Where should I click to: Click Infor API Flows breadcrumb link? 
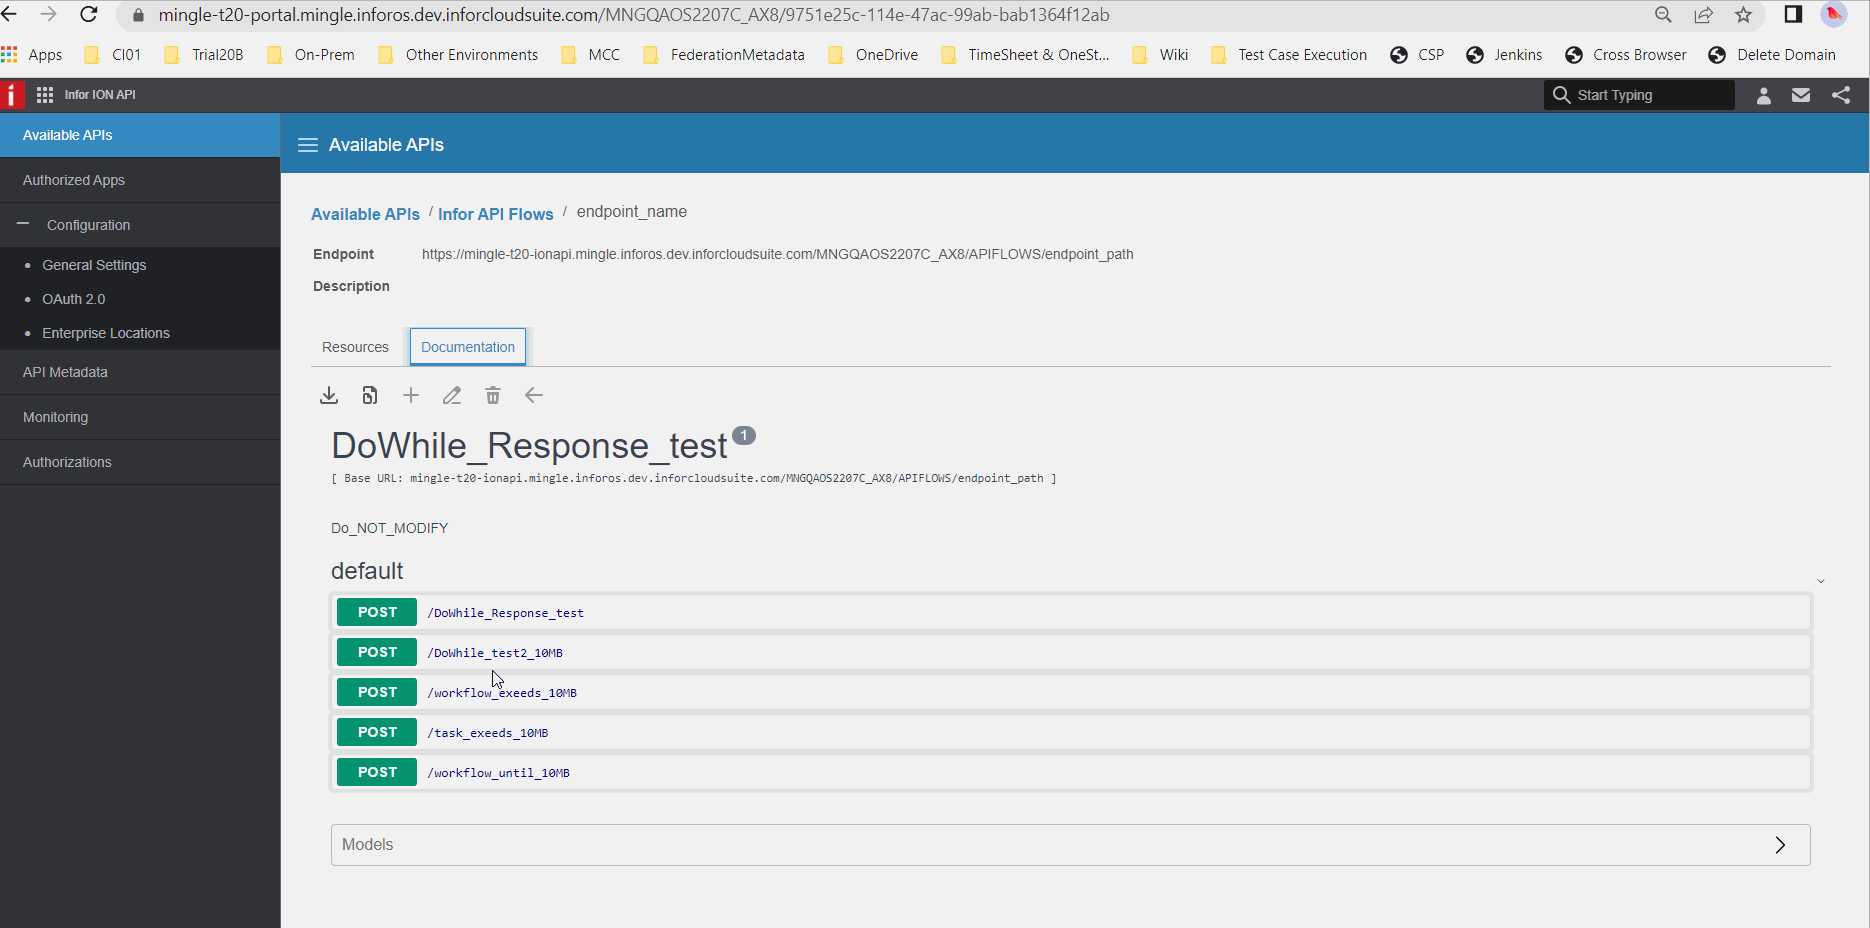pos(495,214)
